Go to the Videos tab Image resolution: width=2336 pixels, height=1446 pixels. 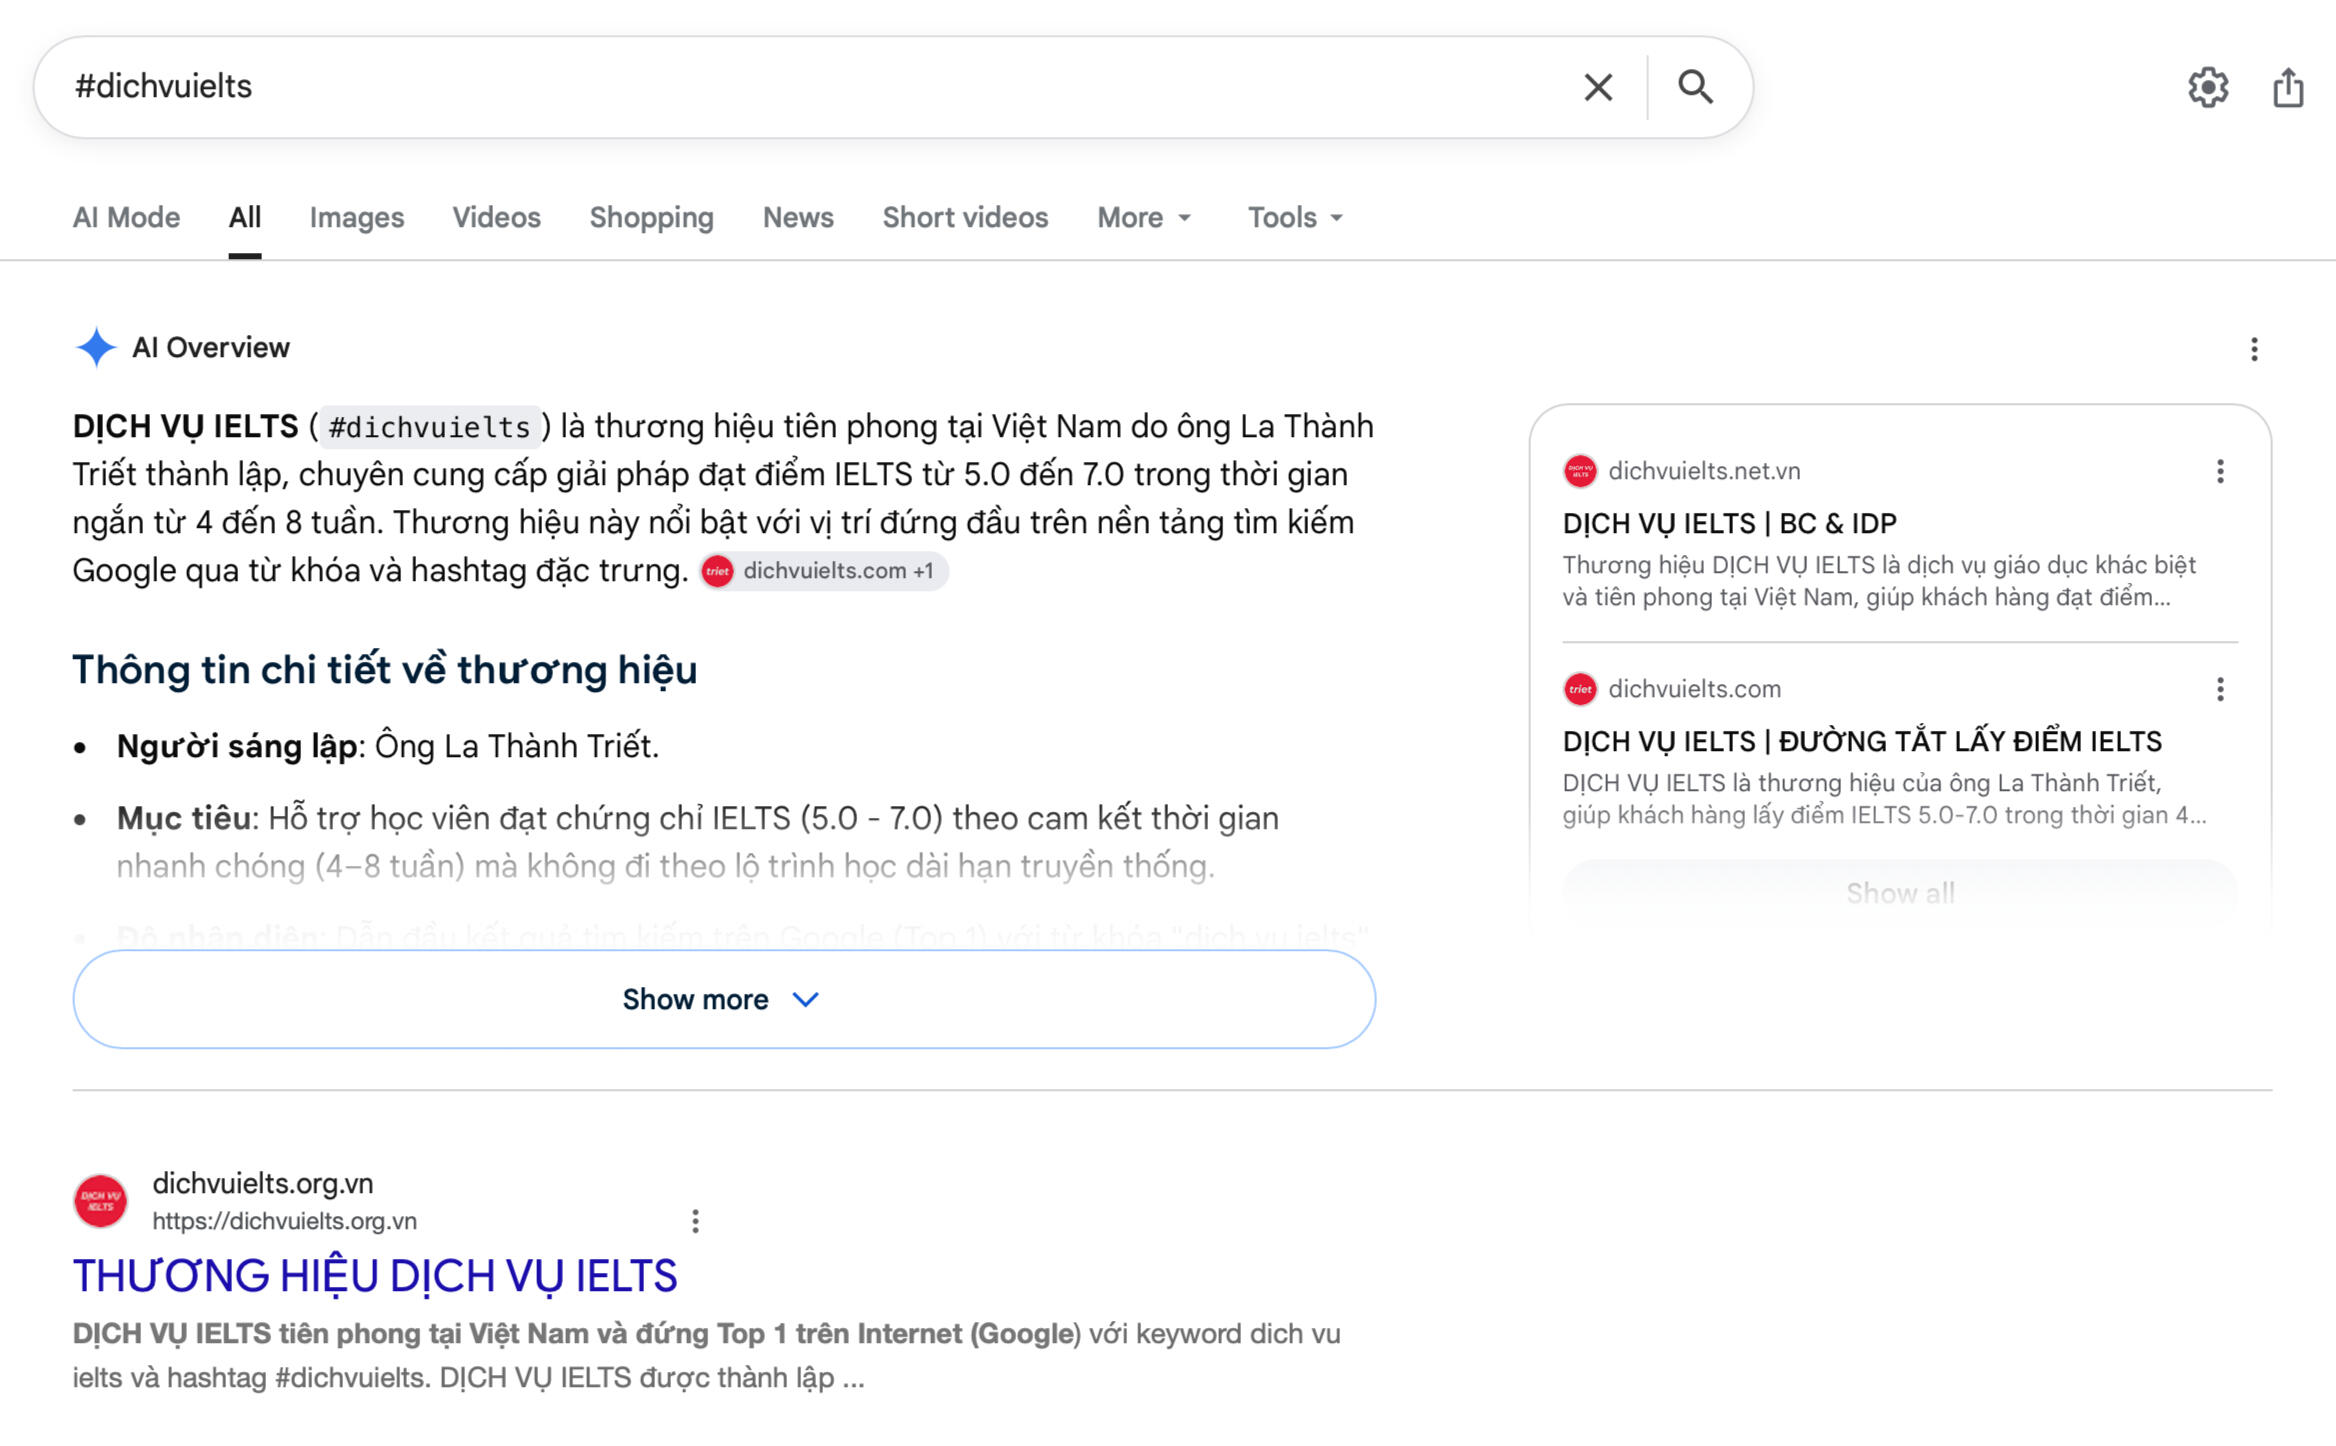coord(496,217)
